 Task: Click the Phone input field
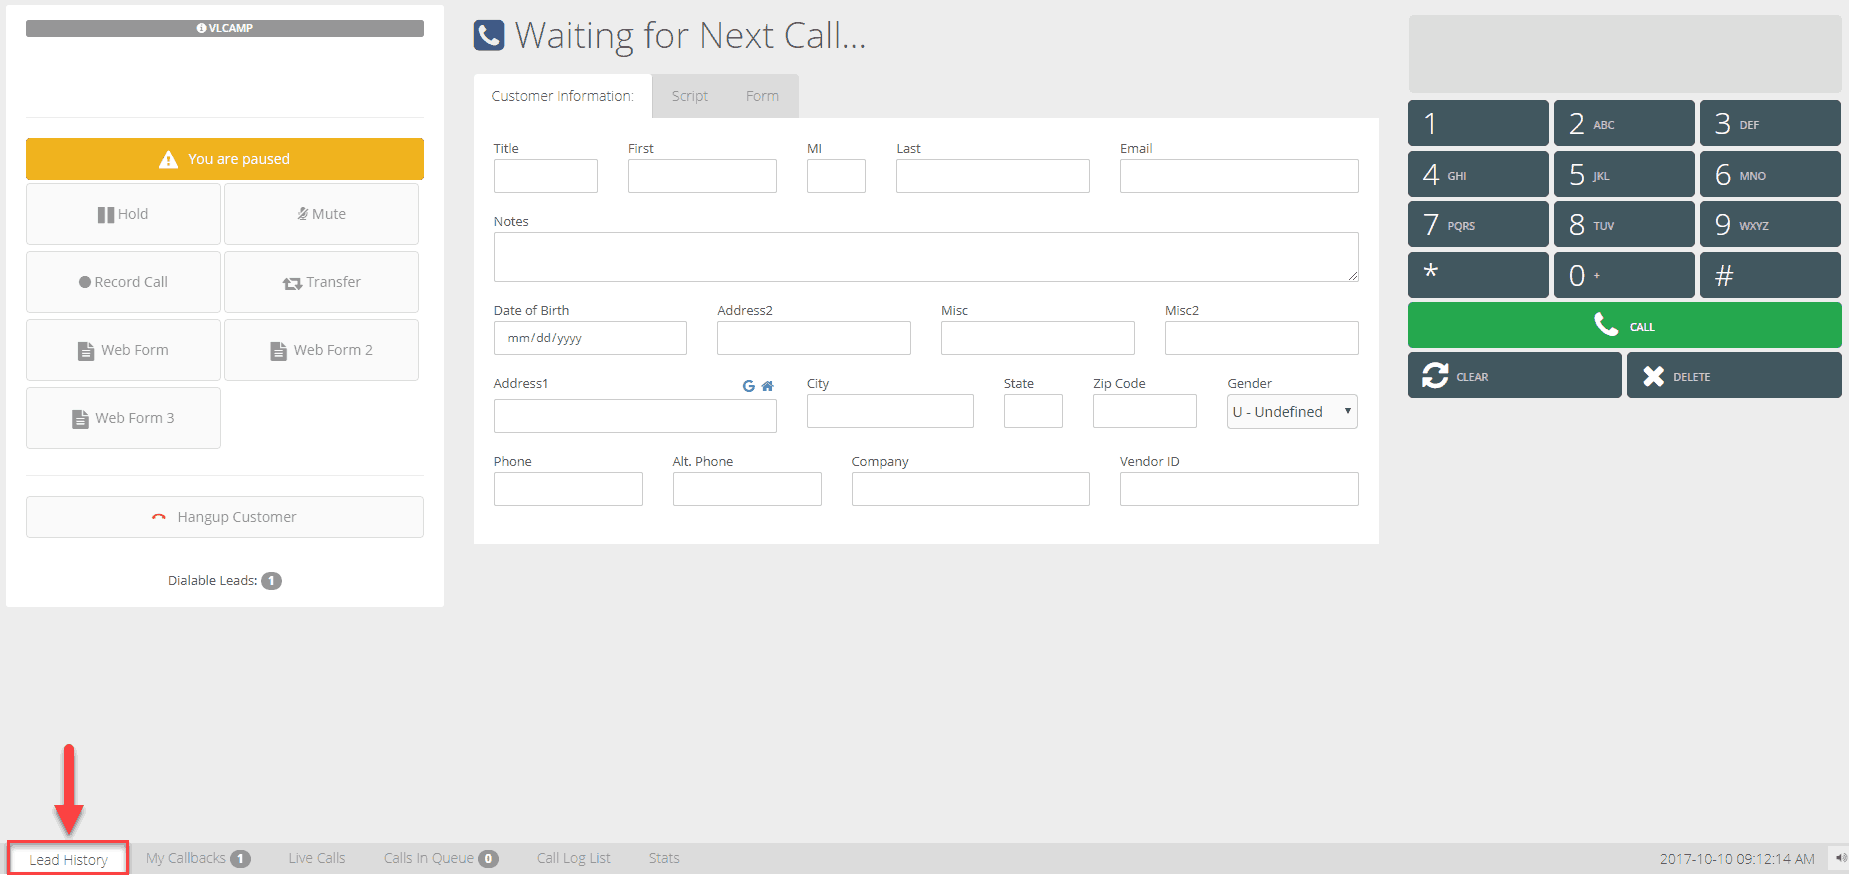(x=568, y=489)
